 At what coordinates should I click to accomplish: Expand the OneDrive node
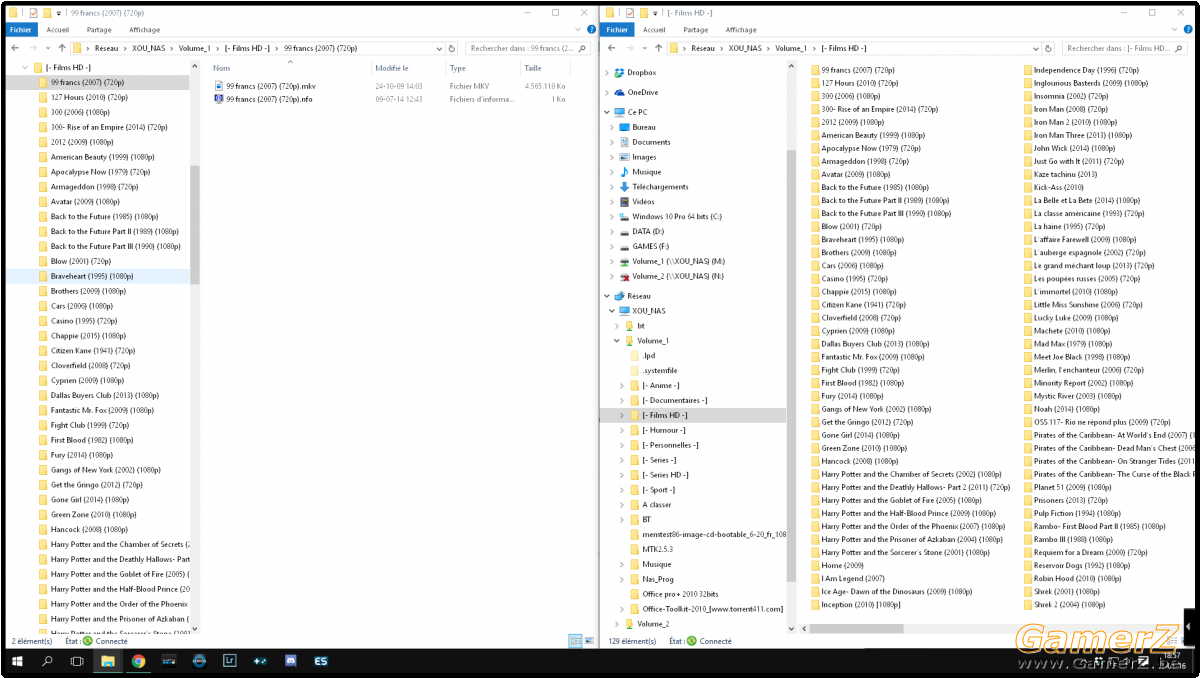point(608,92)
